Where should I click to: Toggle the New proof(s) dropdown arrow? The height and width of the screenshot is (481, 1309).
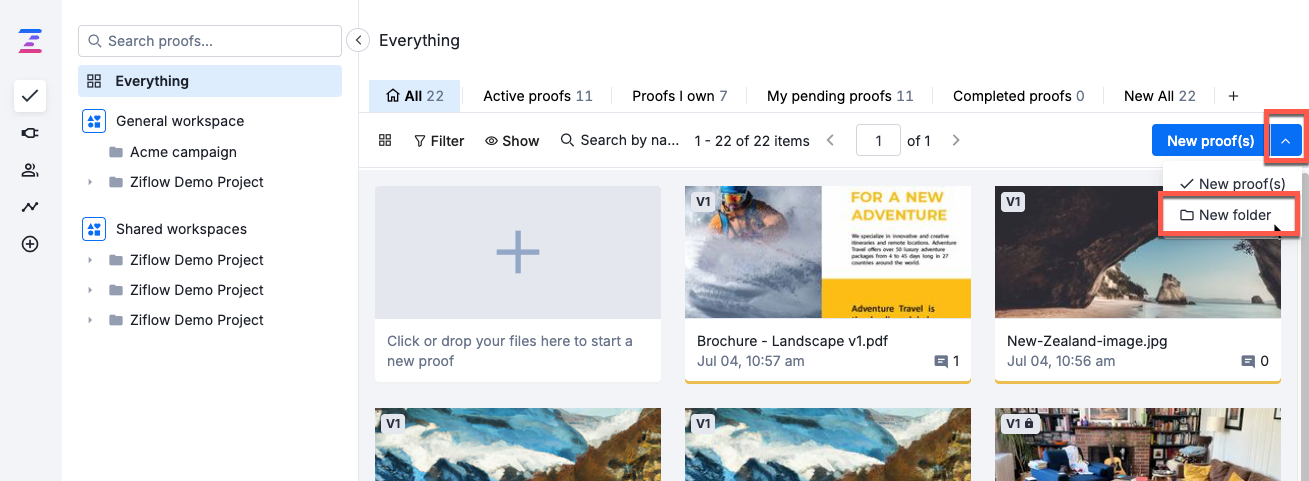[1285, 141]
